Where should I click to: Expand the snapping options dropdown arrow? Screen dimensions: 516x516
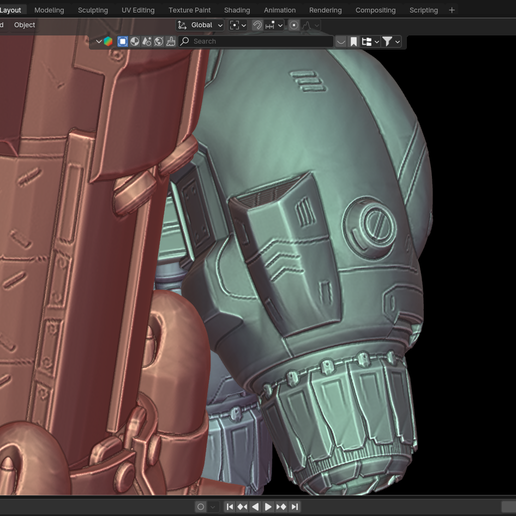click(280, 25)
